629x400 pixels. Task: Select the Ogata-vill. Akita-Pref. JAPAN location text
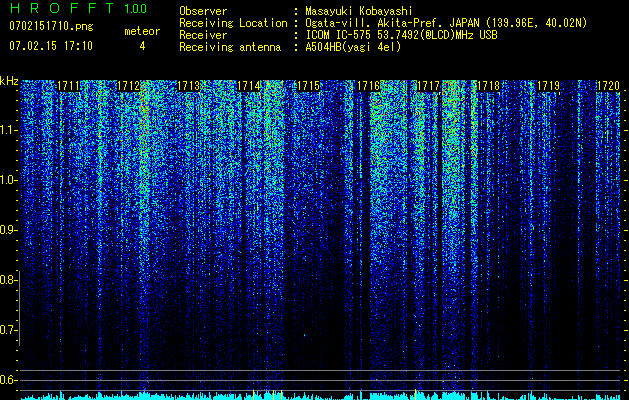(x=446, y=23)
